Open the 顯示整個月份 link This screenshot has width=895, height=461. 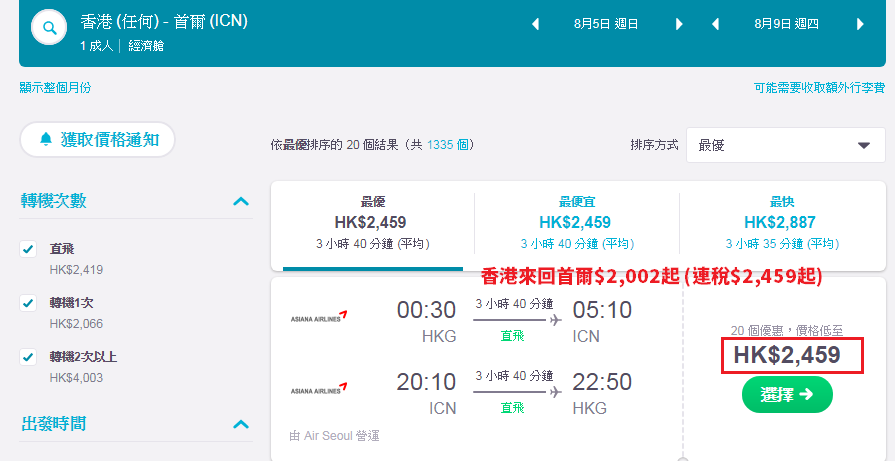55,88
